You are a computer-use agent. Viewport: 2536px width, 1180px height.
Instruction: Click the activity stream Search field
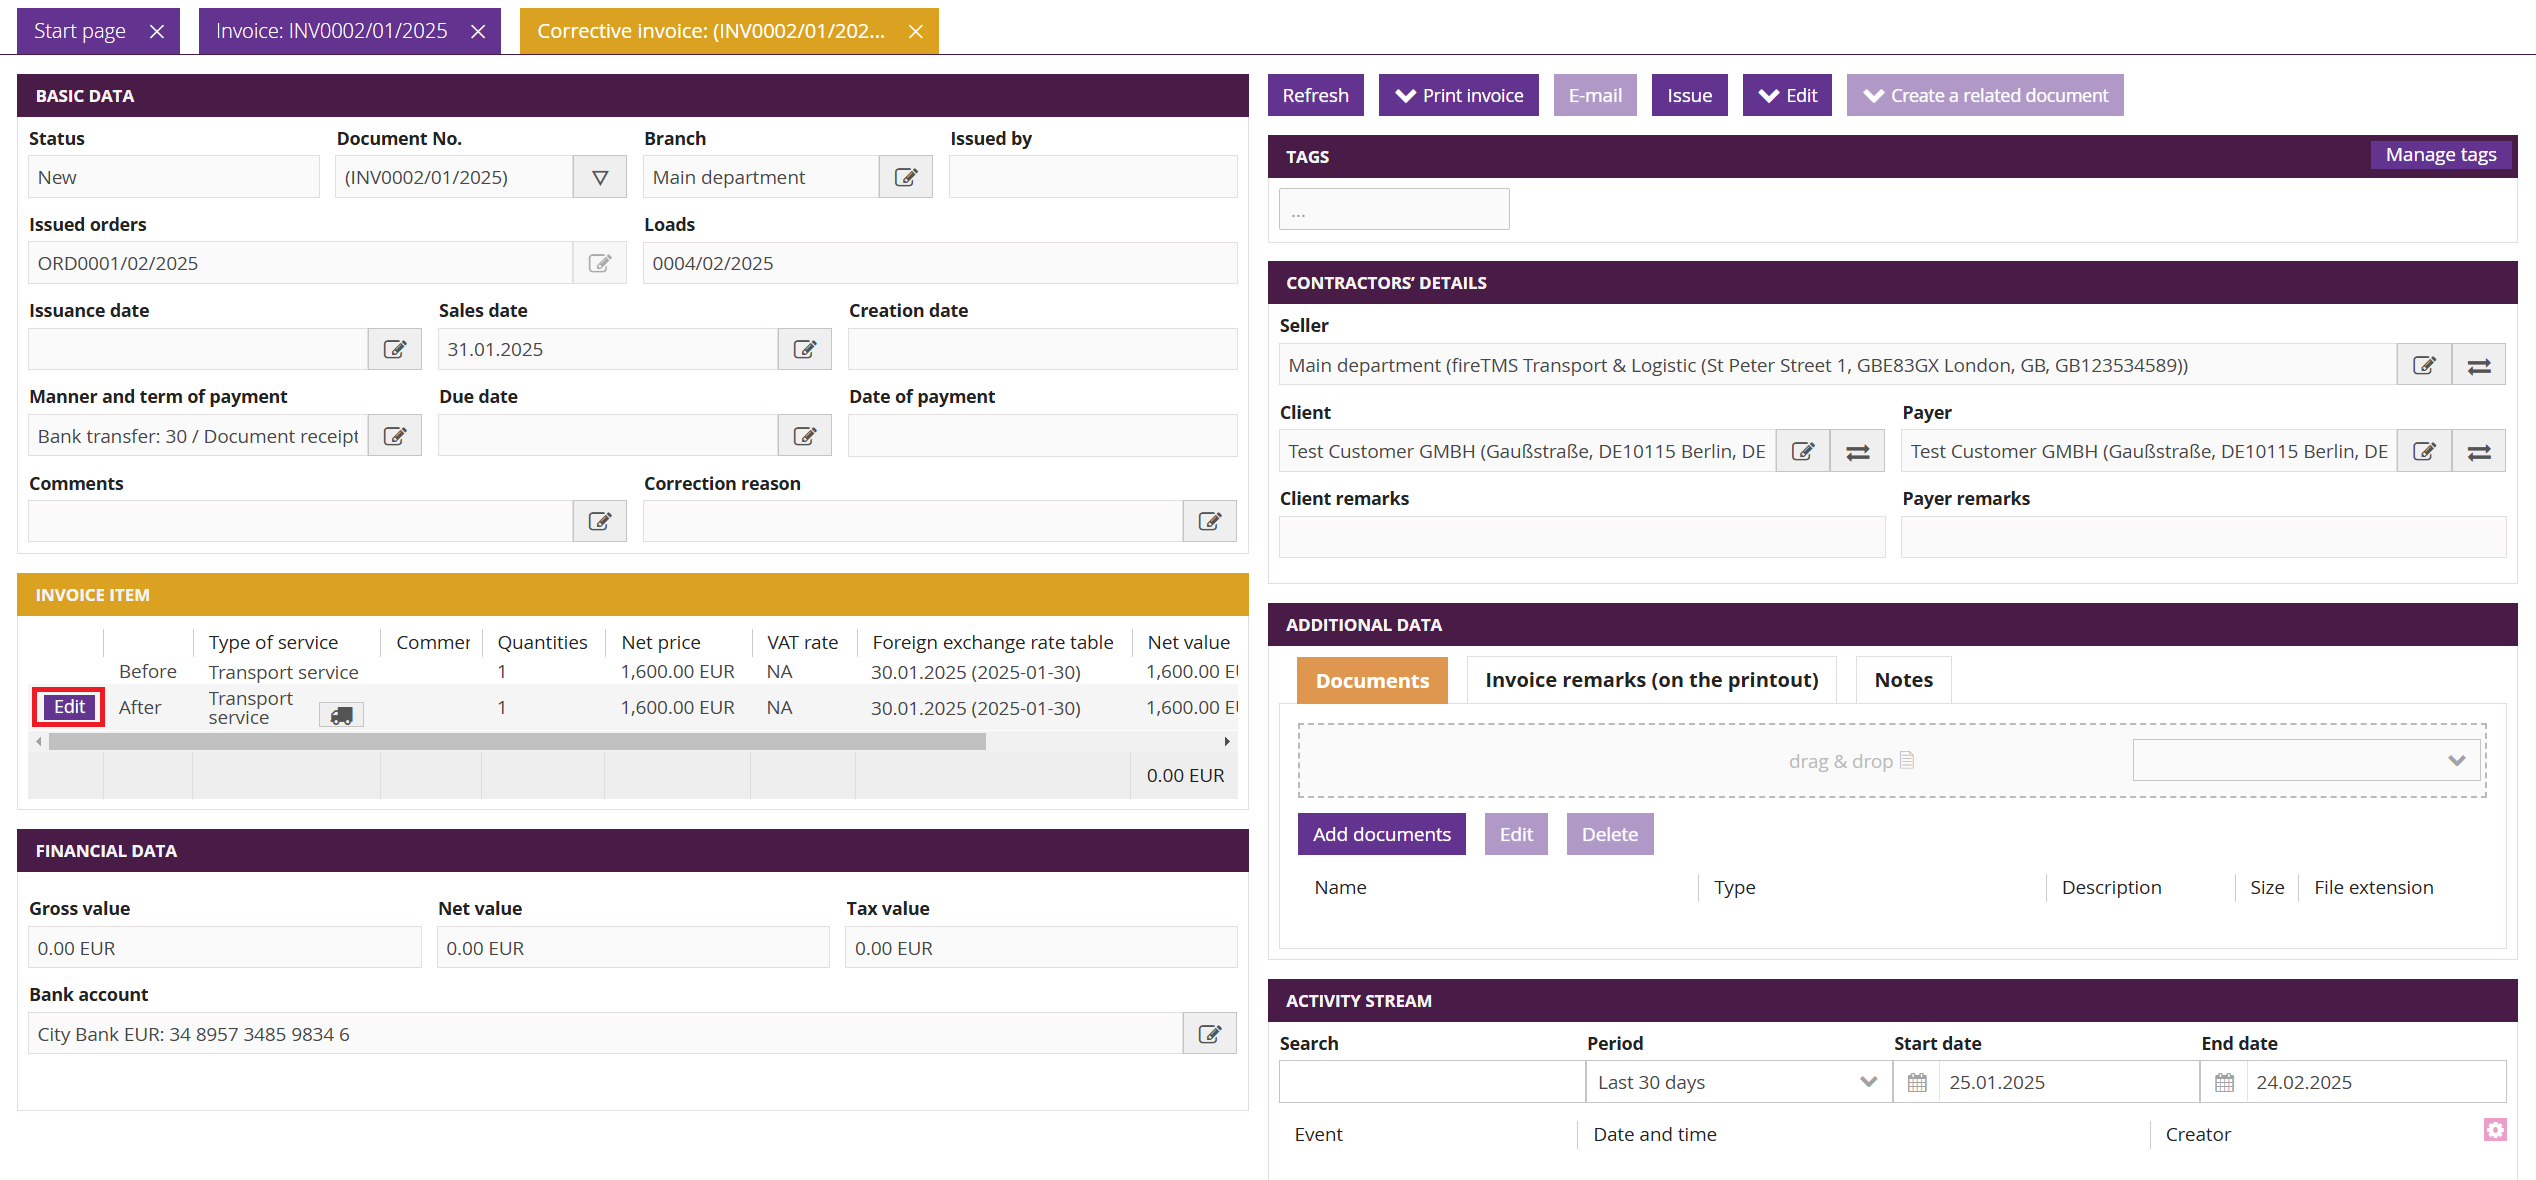tap(1431, 1082)
